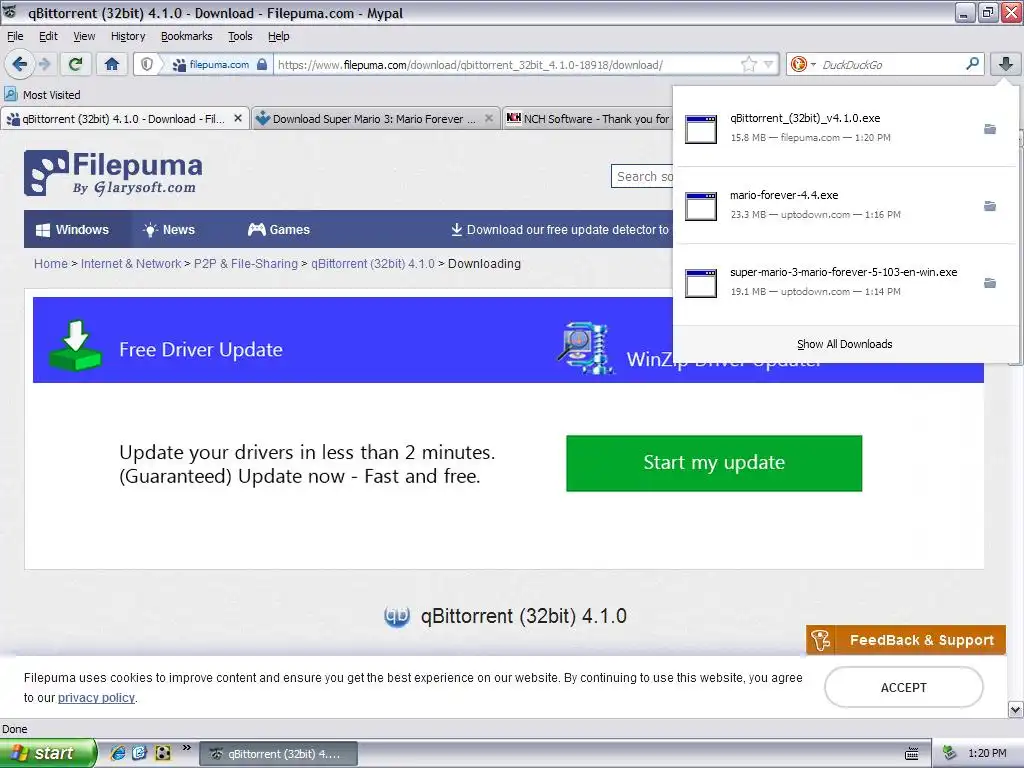Open the URL history dropdown arrow
Image resolution: width=1024 pixels, height=768 pixels.
tap(769, 64)
